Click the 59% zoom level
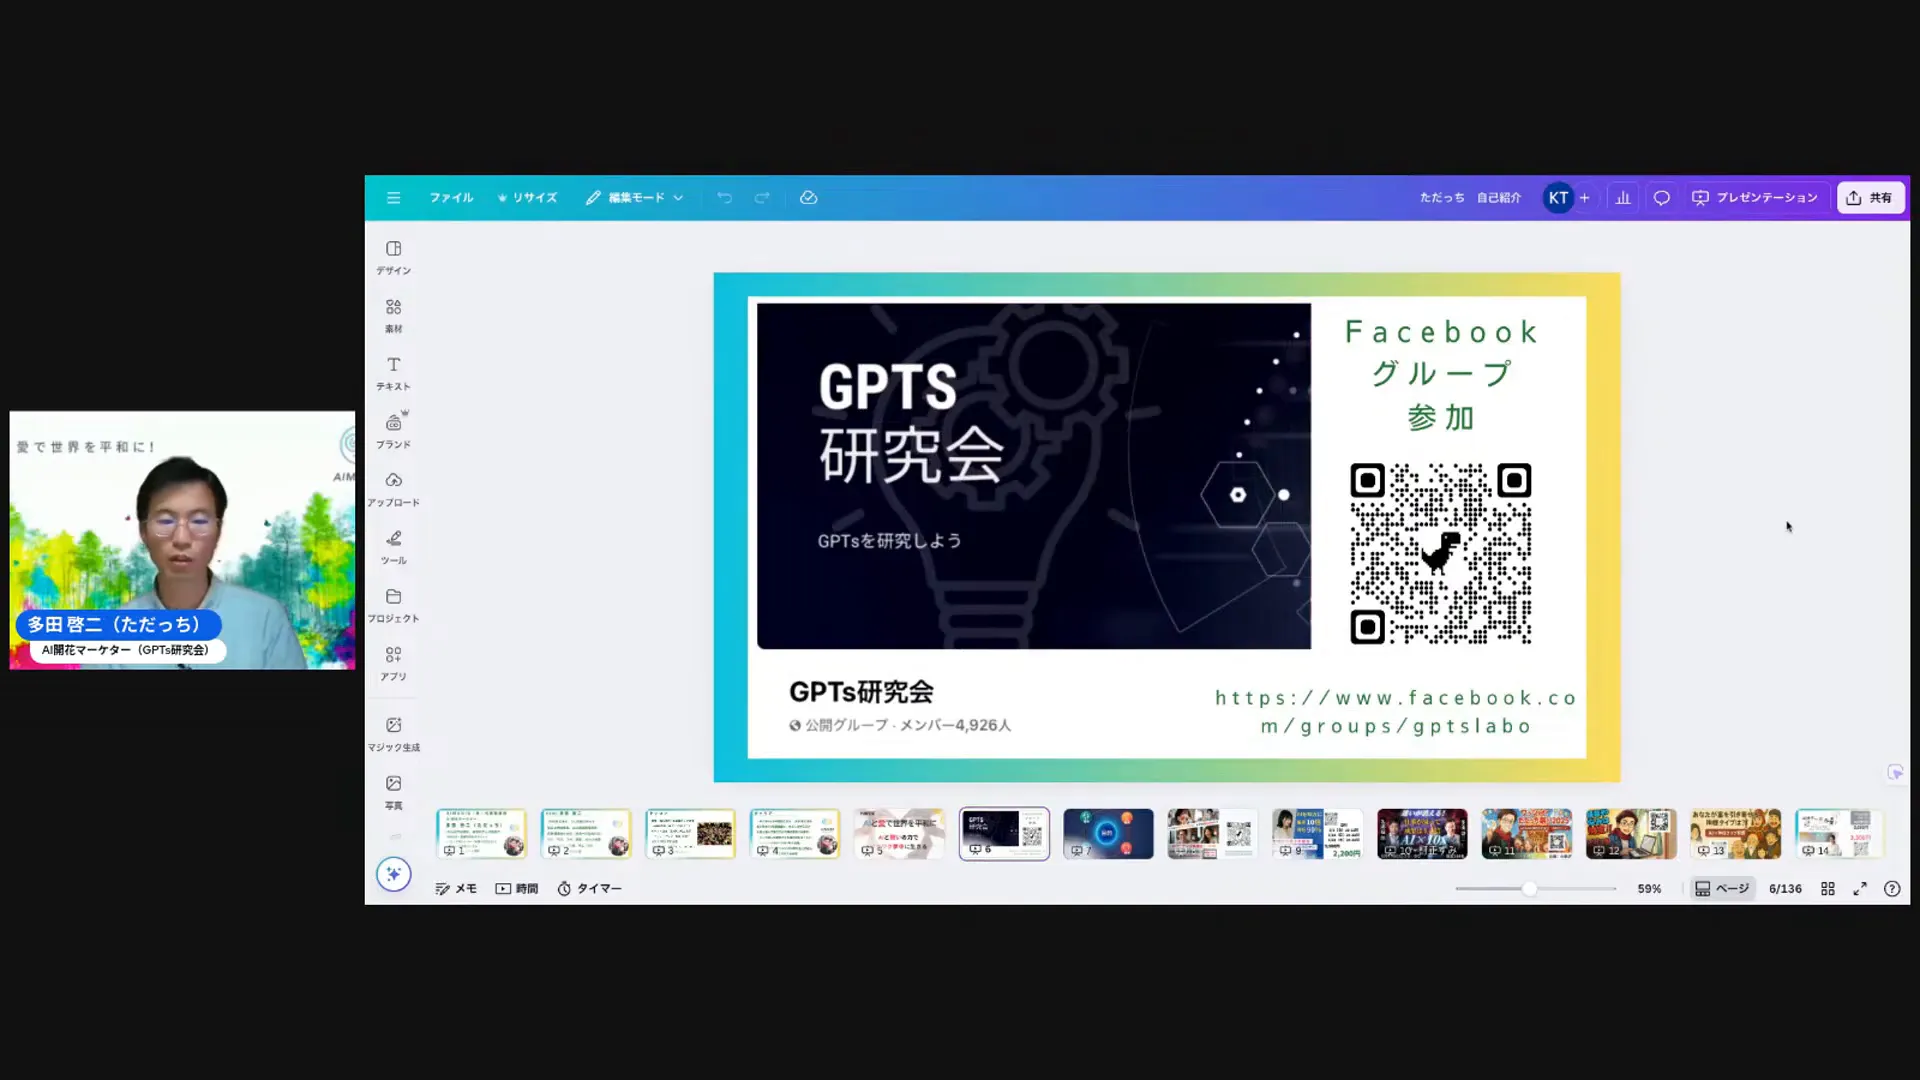Screen dimensions: 1920x1080 [1649, 888]
